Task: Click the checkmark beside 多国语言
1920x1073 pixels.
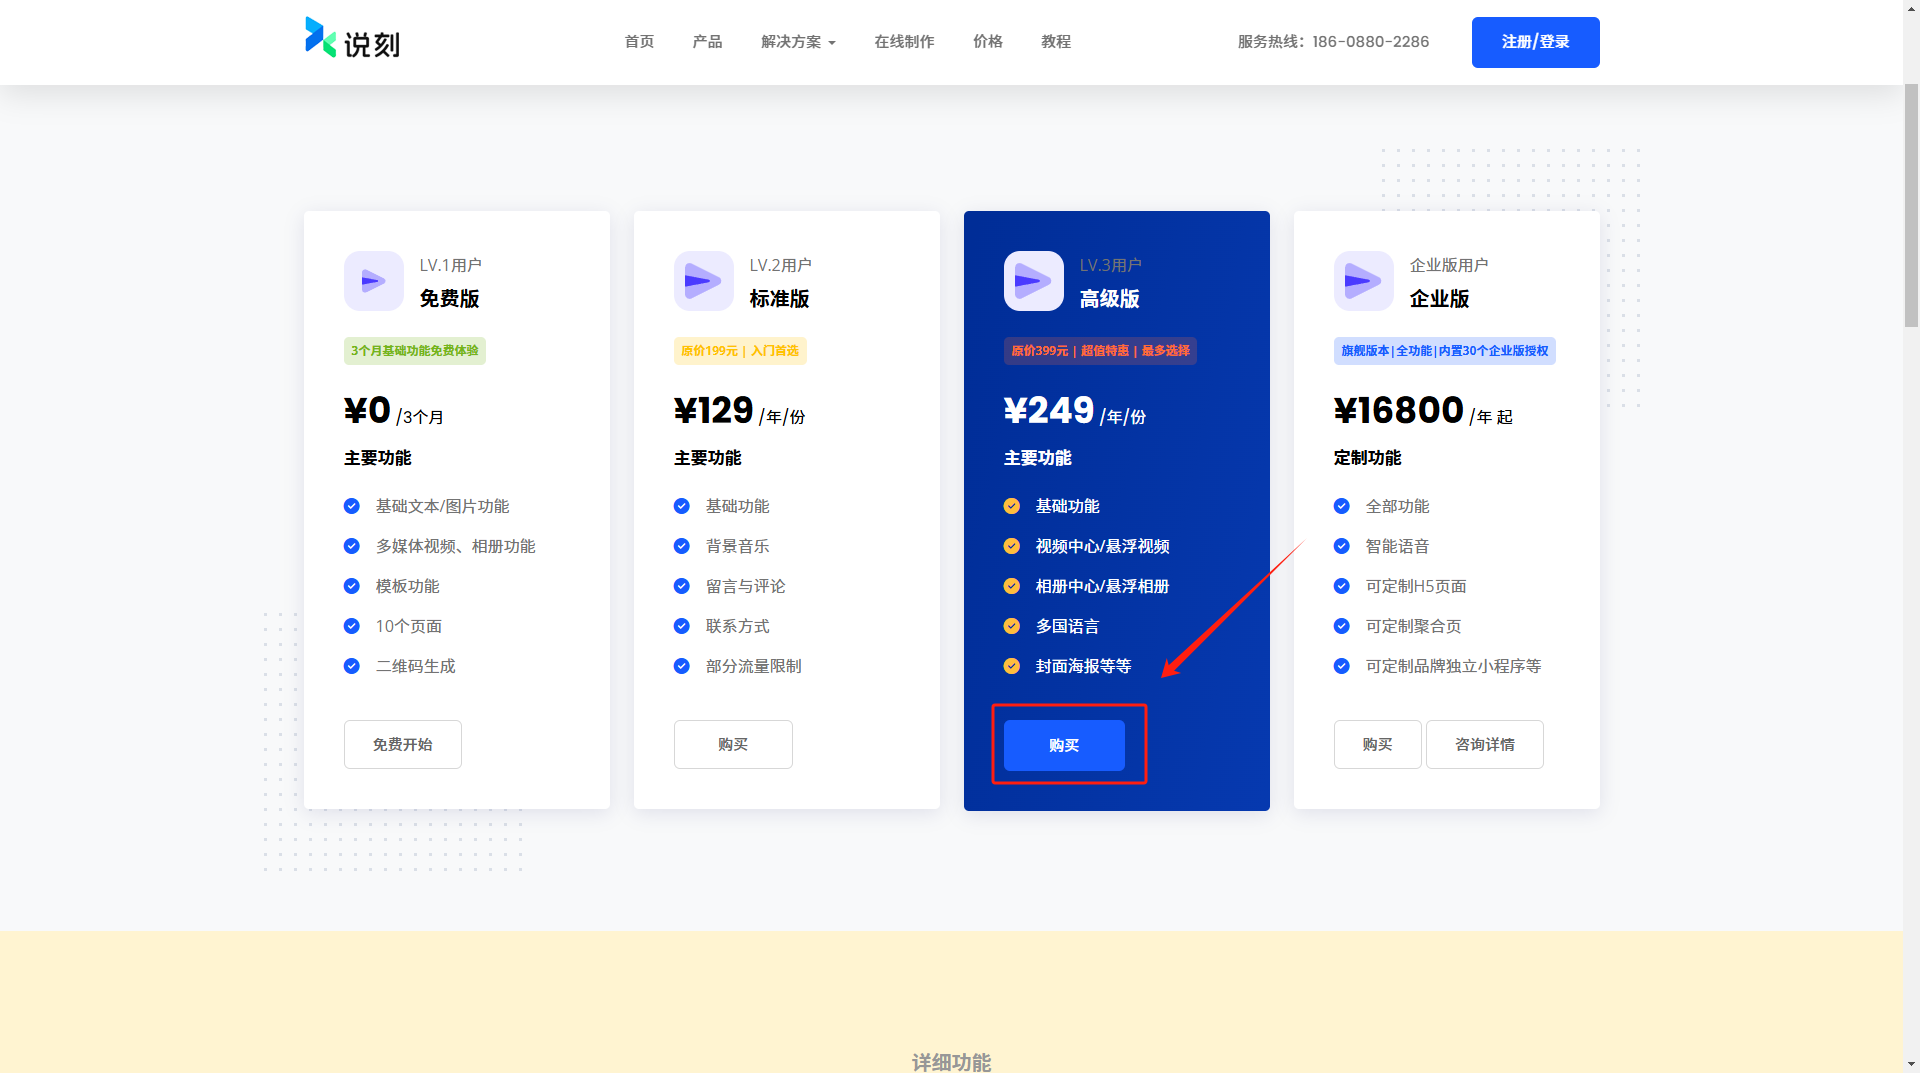Action: pyautogui.click(x=1012, y=626)
